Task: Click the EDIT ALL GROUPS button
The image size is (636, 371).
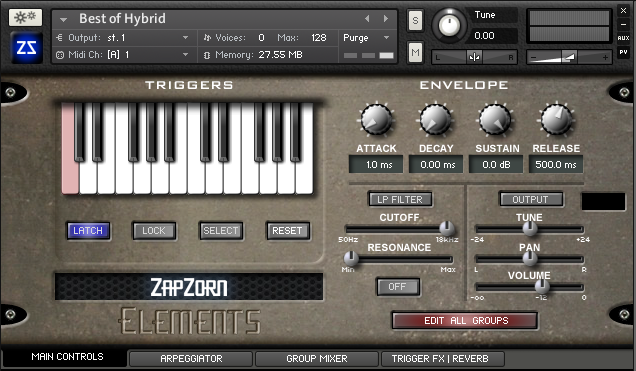Action: [x=465, y=320]
